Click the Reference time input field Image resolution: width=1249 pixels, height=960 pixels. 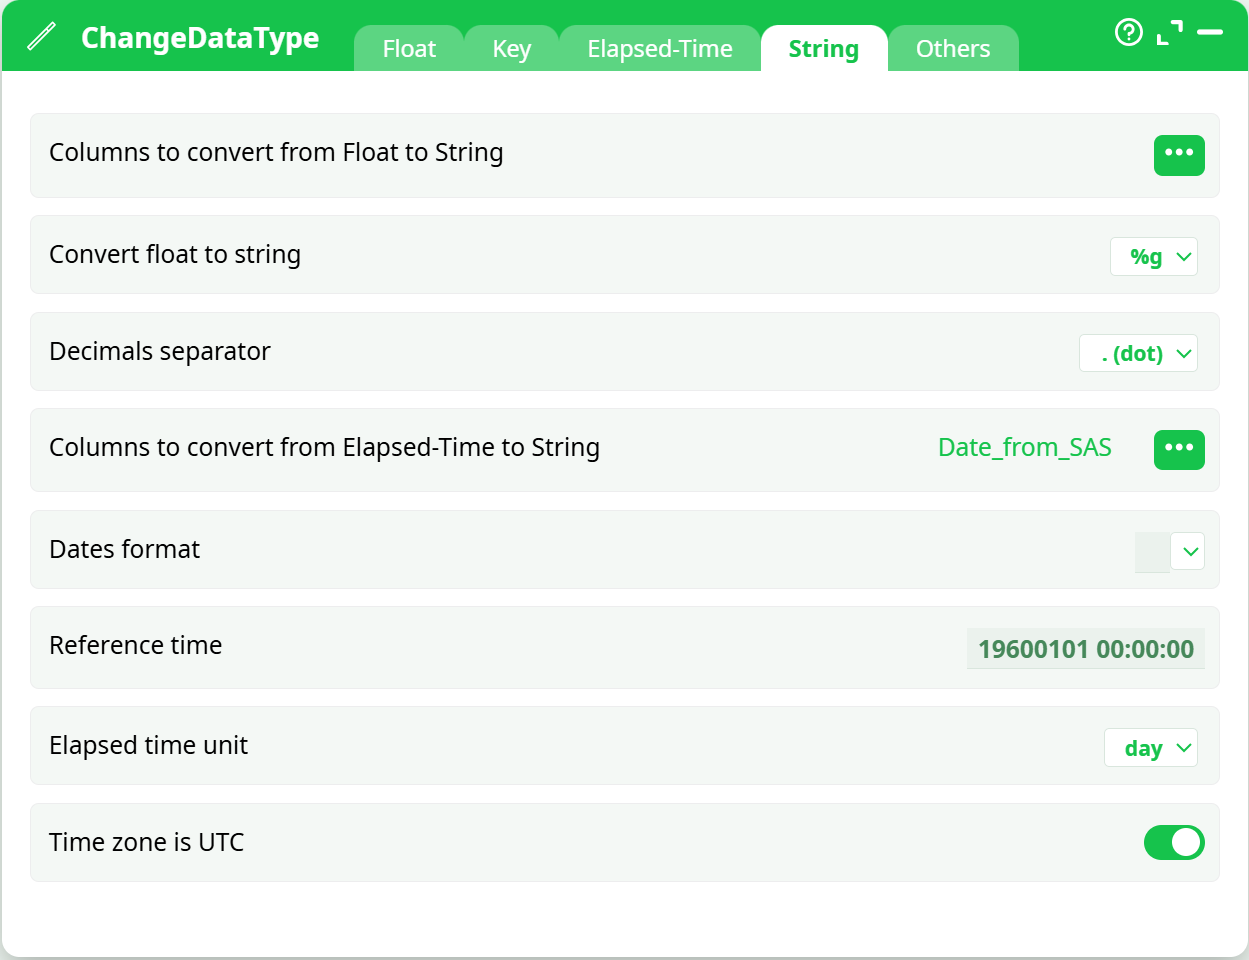pyautogui.click(x=1085, y=649)
